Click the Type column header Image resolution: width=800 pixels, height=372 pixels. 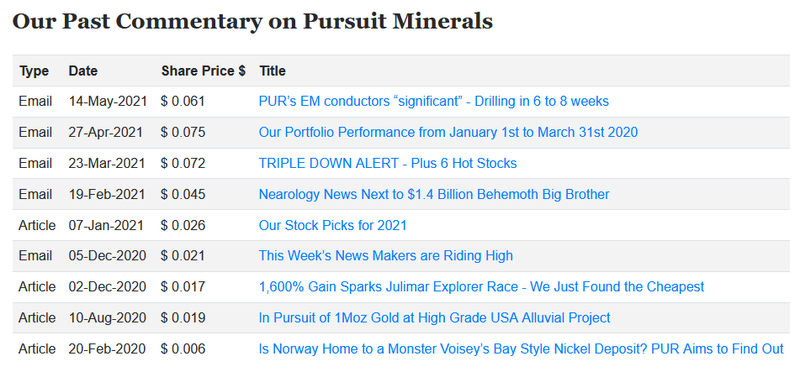[x=34, y=71]
